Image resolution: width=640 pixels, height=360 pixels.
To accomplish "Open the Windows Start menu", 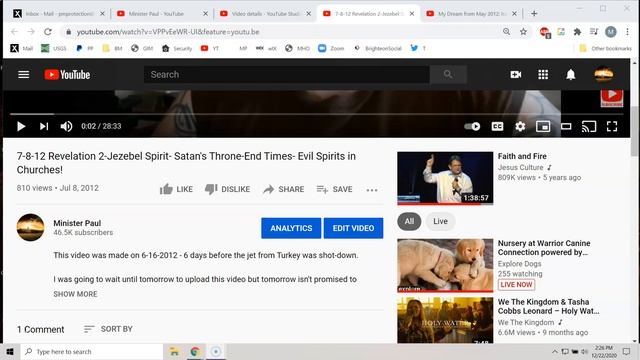I will coord(10,351).
